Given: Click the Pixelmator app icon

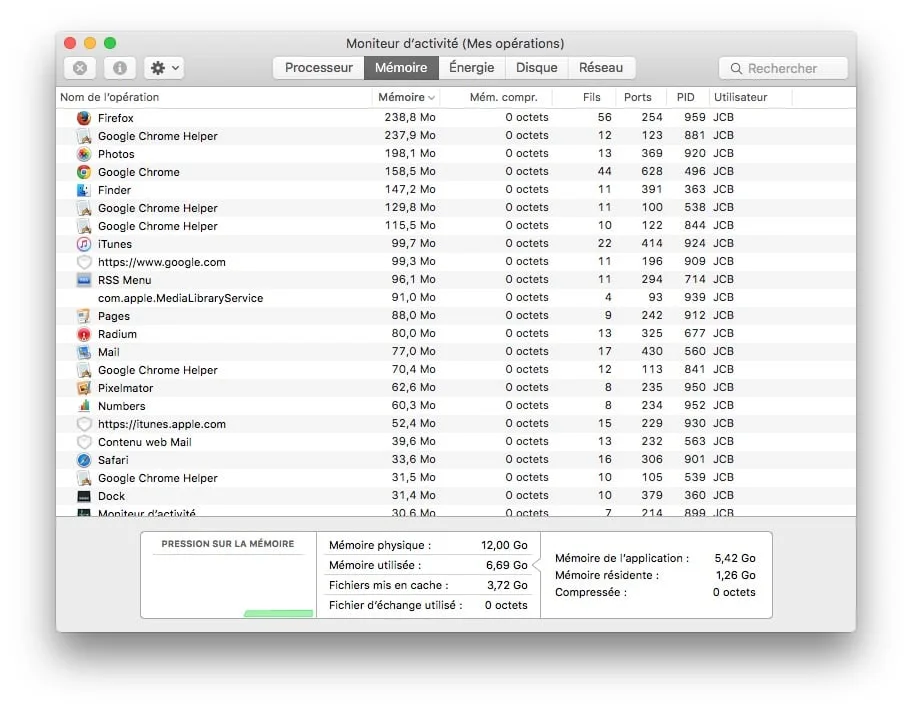Looking at the screenshot, I should [x=83, y=387].
